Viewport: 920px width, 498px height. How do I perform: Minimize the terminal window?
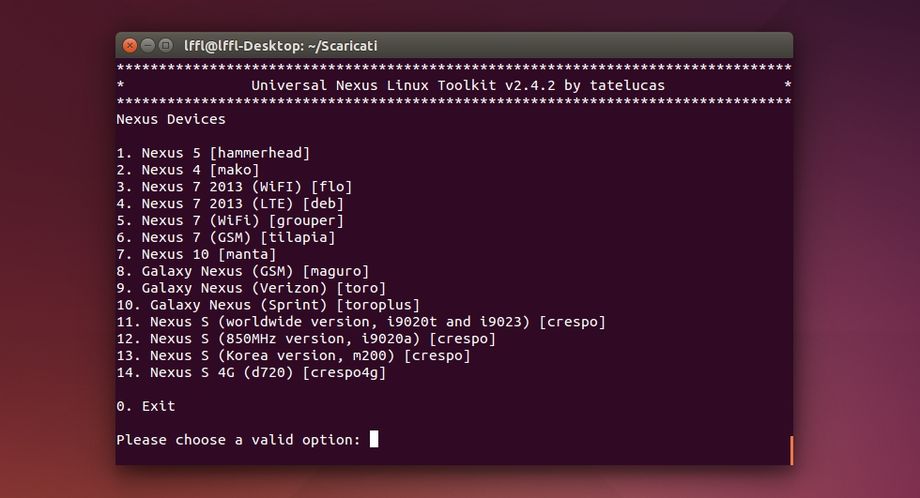(148, 45)
